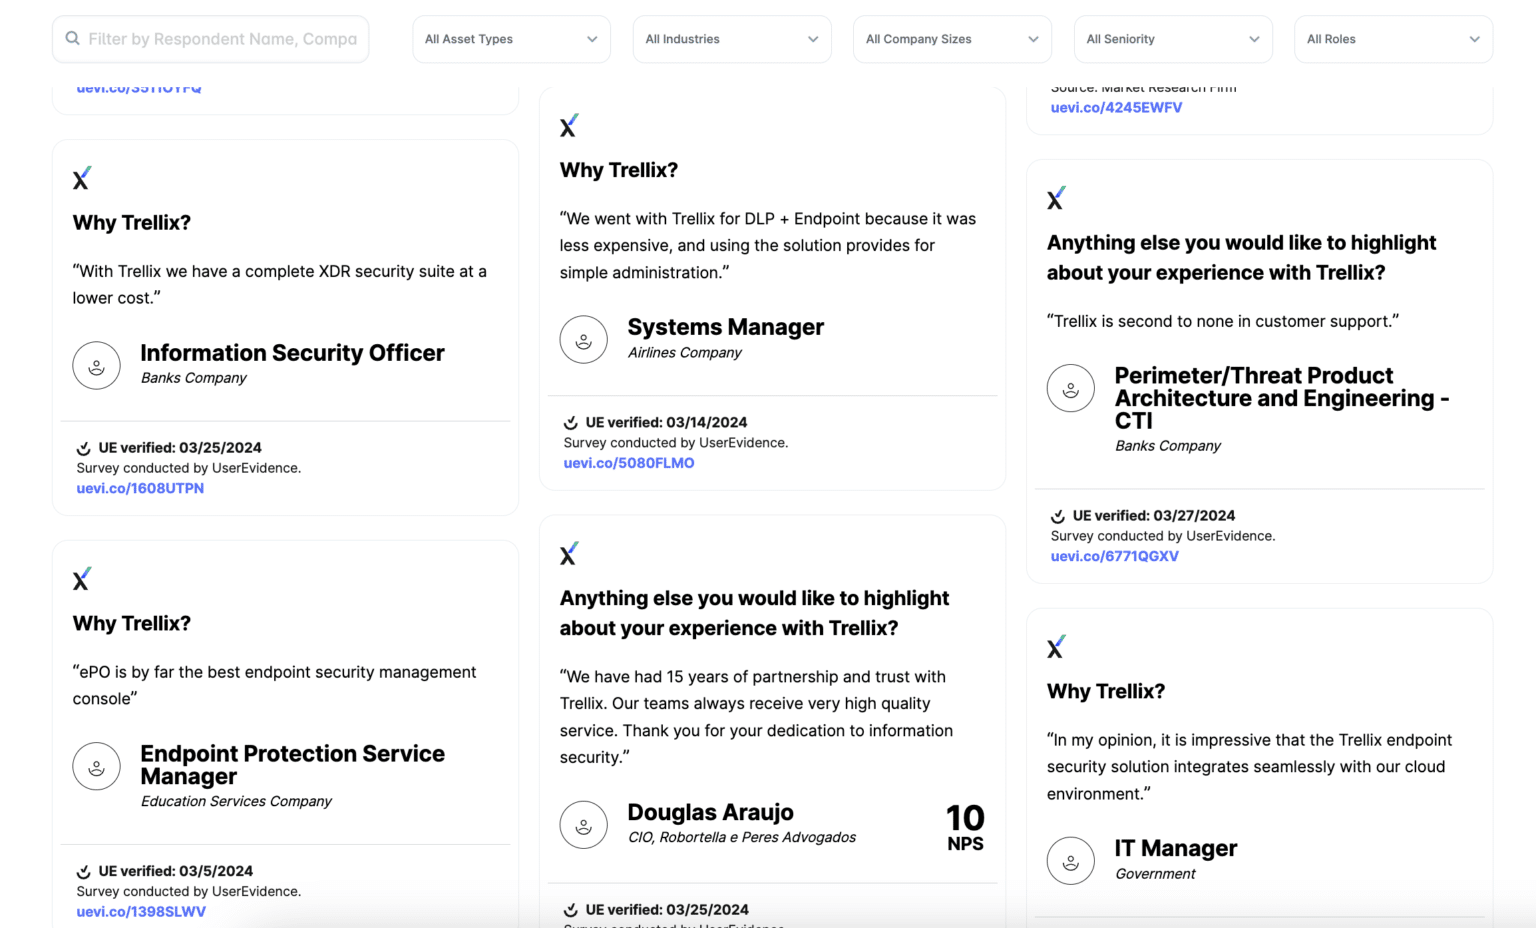The width and height of the screenshot is (1536, 928).
Task: Click the Information Security Officer avatar icon
Action: [x=97, y=366]
